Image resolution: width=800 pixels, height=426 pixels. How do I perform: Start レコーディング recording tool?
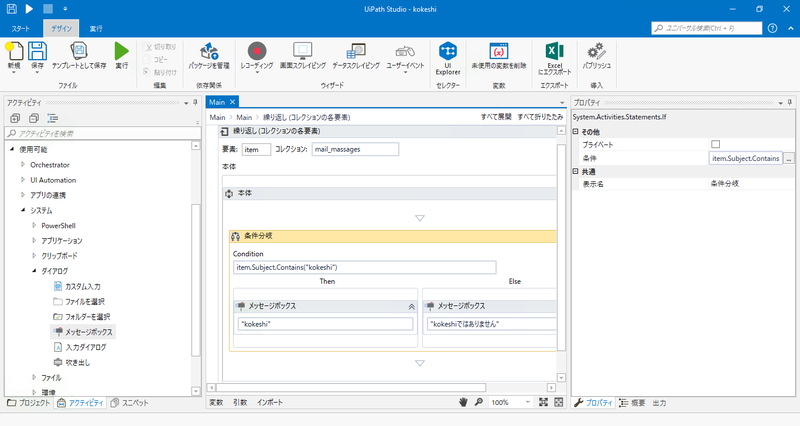257,57
